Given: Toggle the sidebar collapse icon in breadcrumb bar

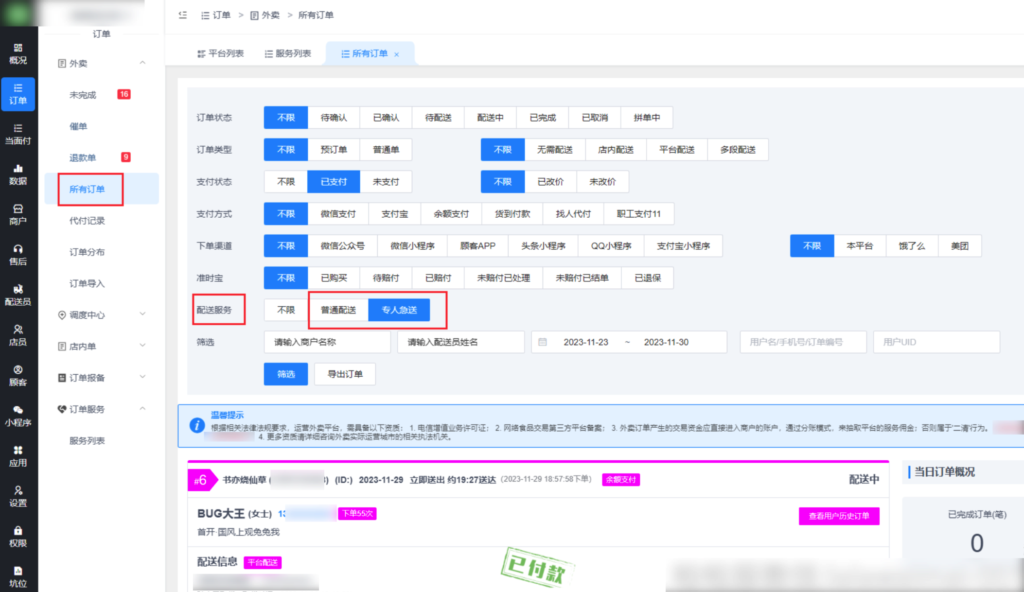Looking at the screenshot, I should click(181, 15).
